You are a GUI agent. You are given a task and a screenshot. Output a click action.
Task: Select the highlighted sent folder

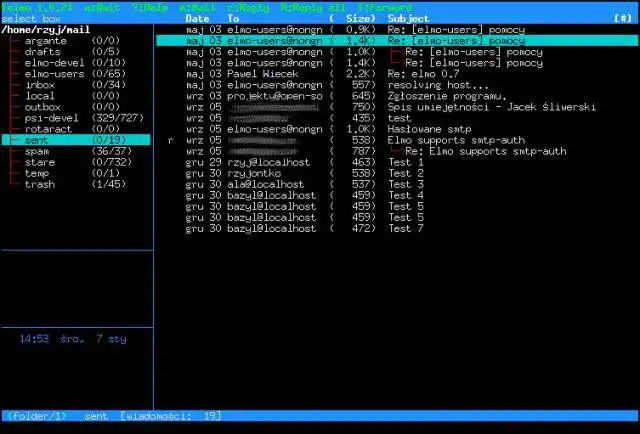[x=76, y=140]
